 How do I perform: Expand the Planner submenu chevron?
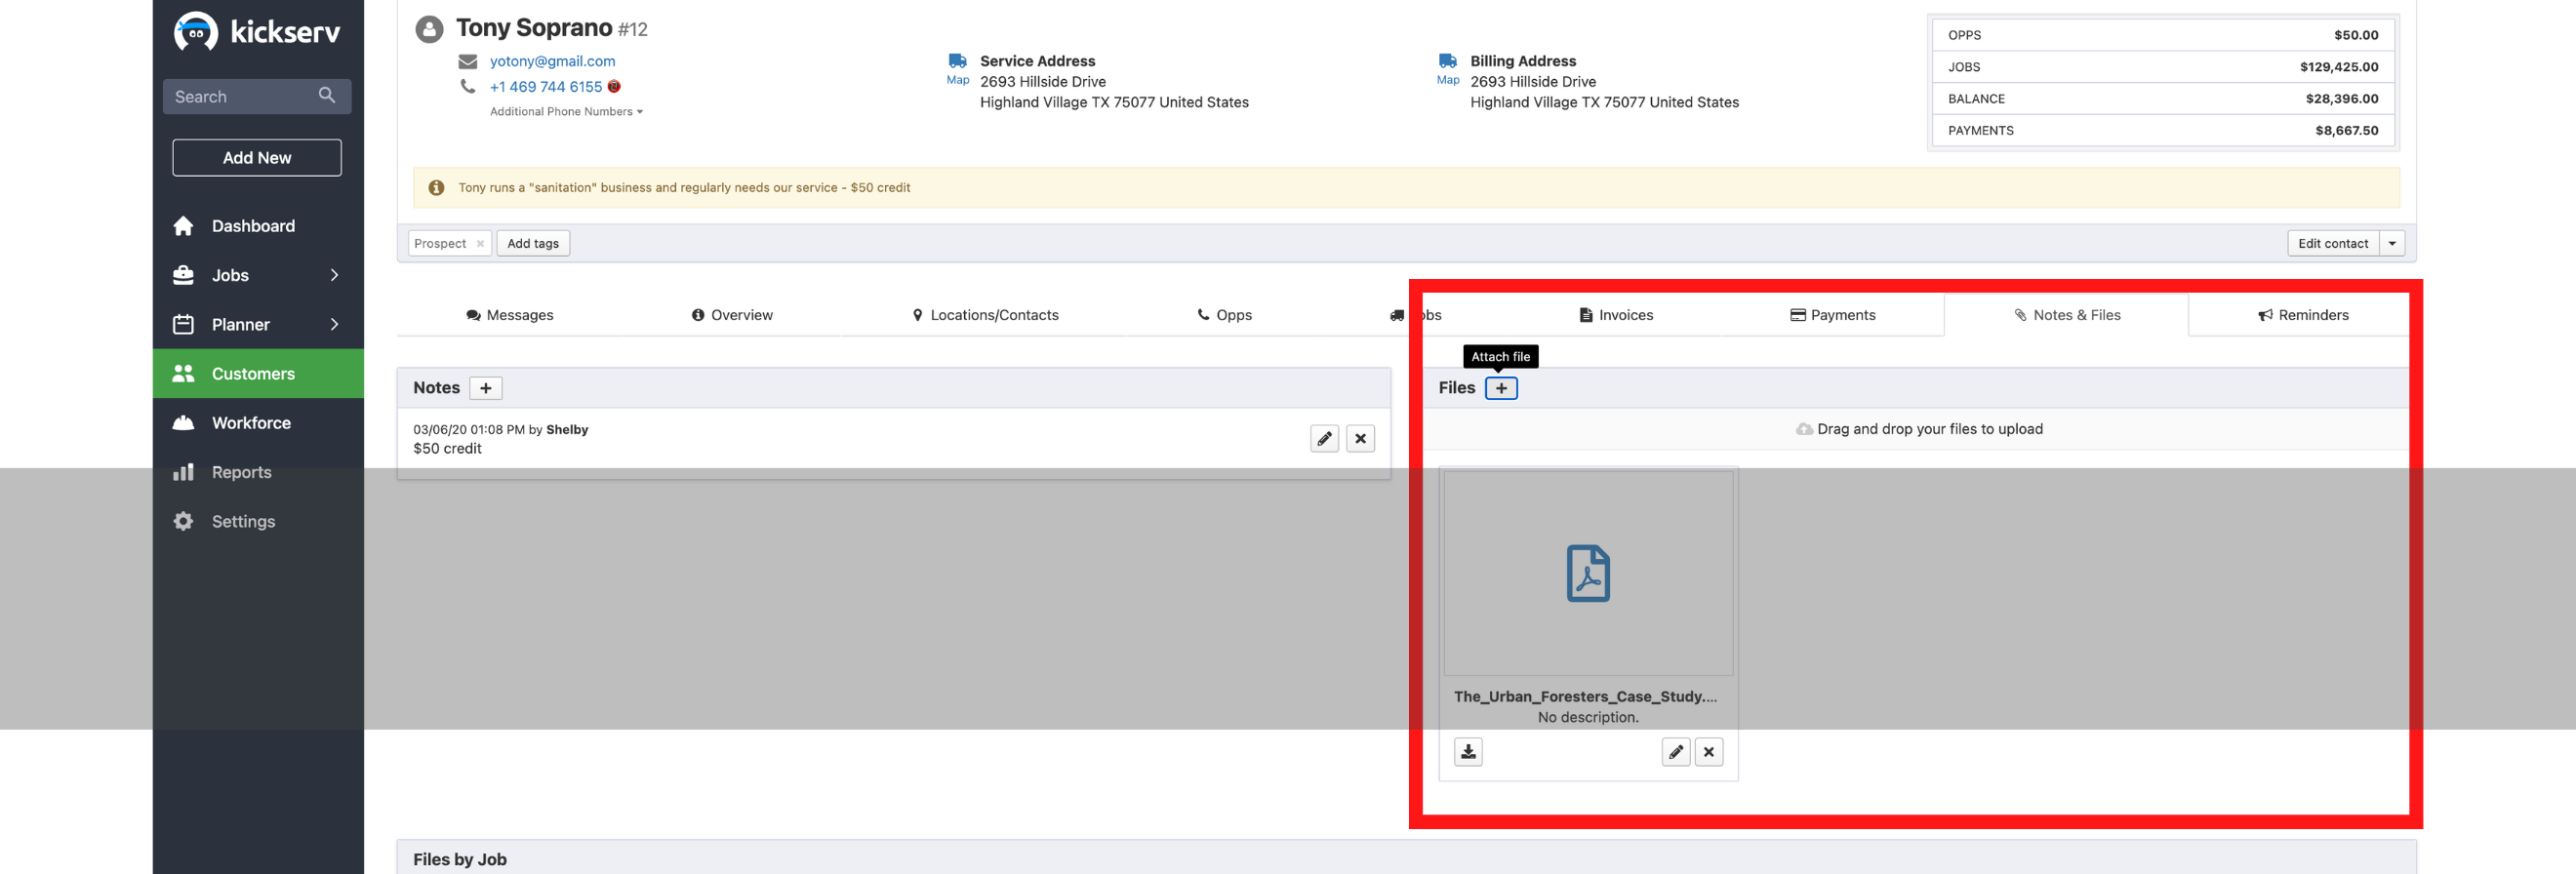pos(334,324)
